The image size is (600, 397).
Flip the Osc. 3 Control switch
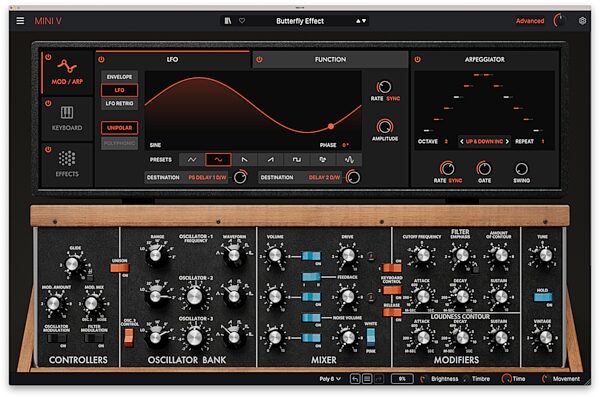click(129, 337)
